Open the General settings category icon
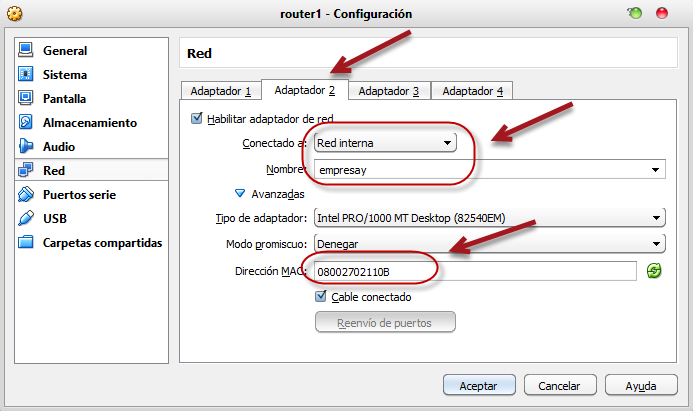Image resolution: width=693 pixels, height=411 pixels. pyautogui.click(x=26, y=51)
